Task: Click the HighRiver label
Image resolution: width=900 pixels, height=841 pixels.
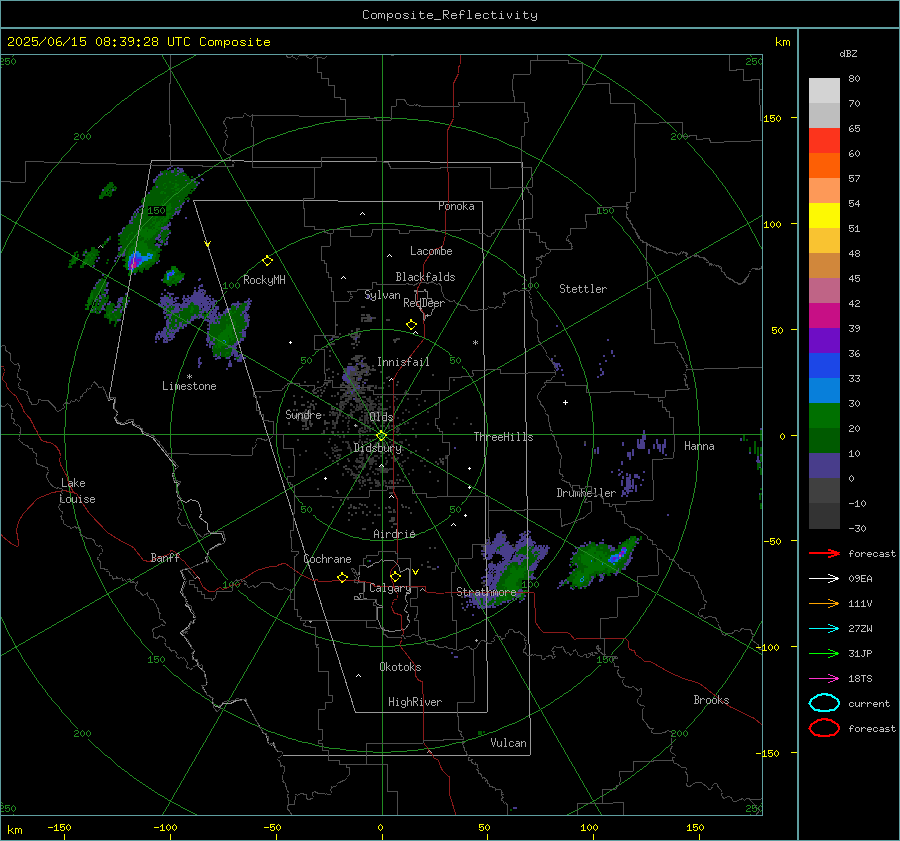Action: [x=415, y=702]
